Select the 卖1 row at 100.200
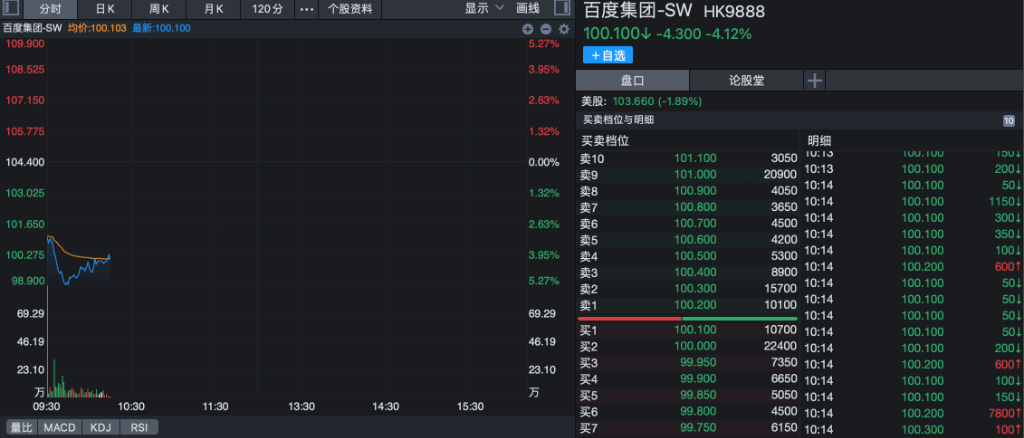Viewport: 1024px width, 438px height. click(x=688, y=304)
